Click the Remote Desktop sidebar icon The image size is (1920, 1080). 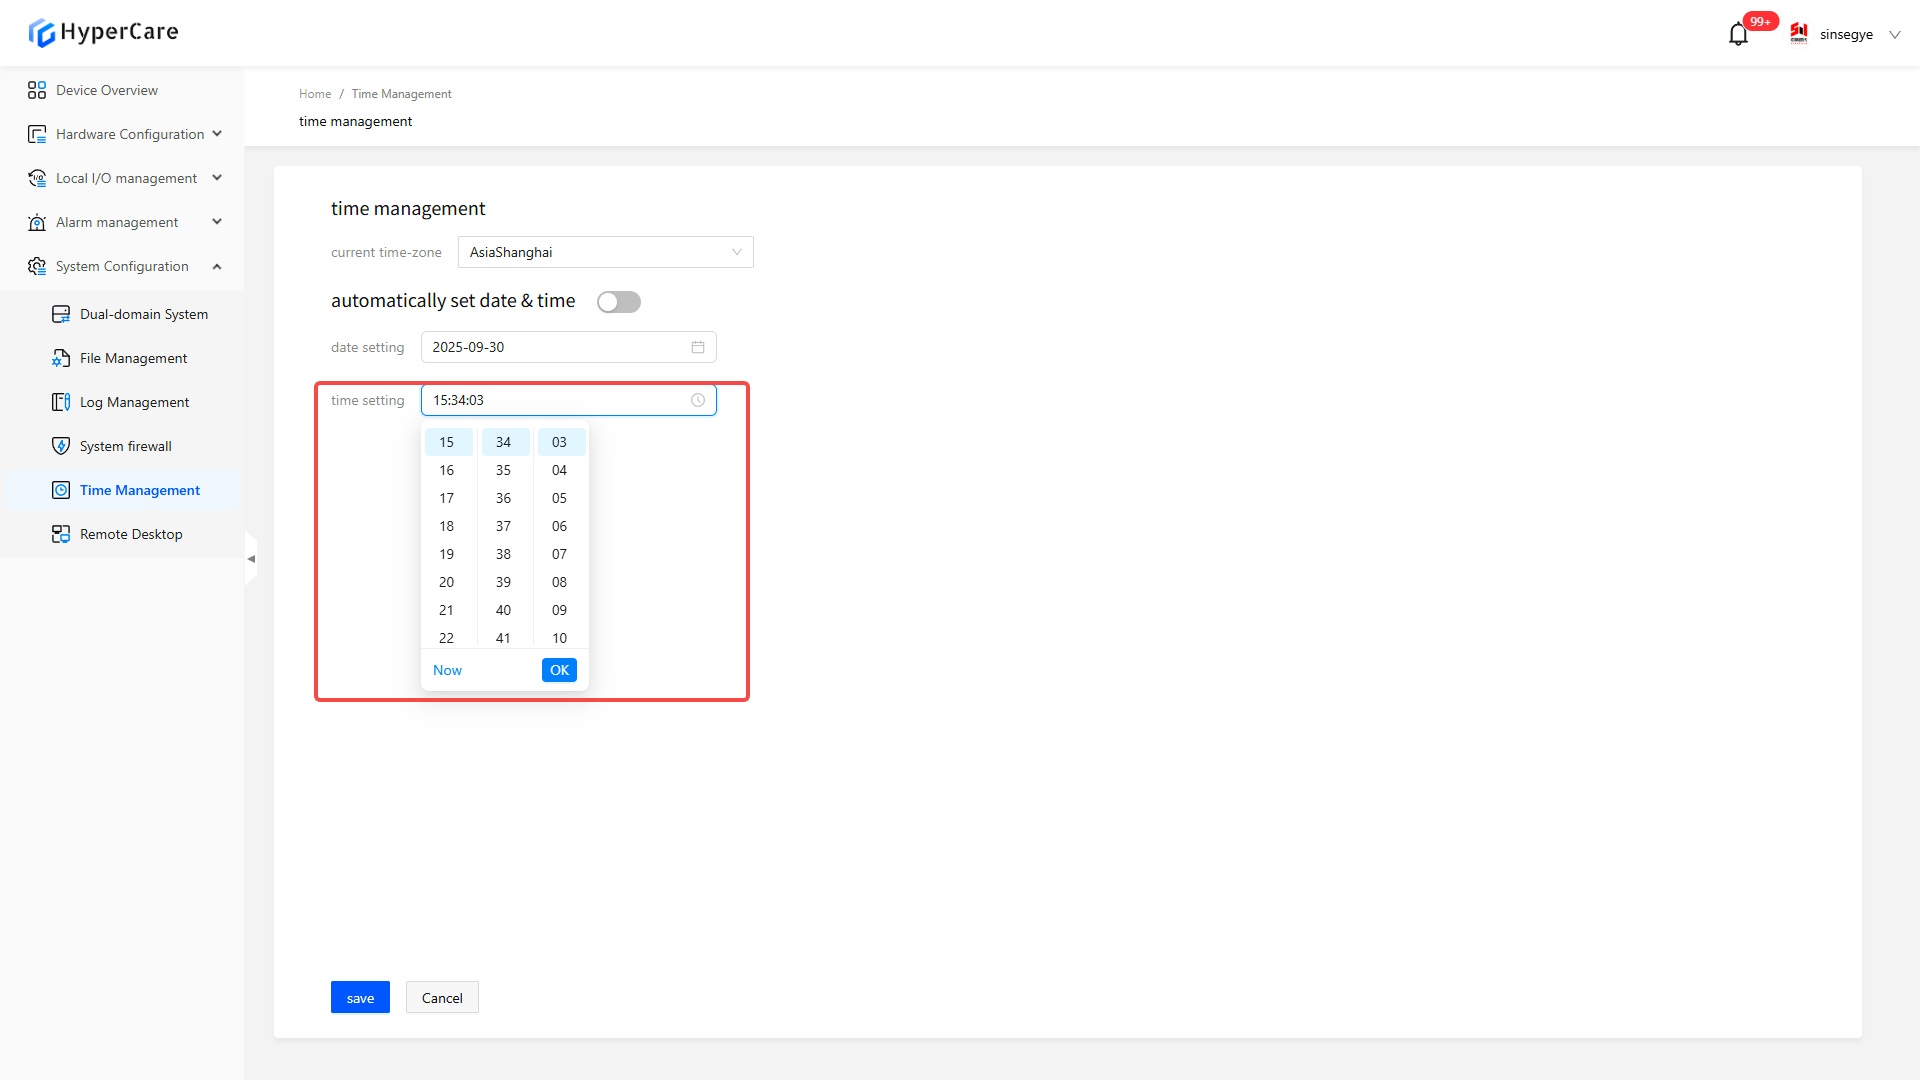[61, 534]
